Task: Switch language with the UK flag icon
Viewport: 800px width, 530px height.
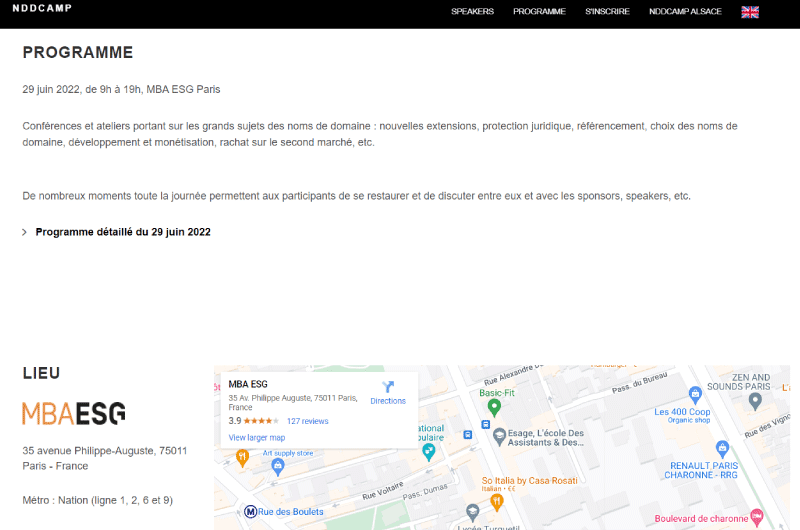Action: click(x=750, y=12)
